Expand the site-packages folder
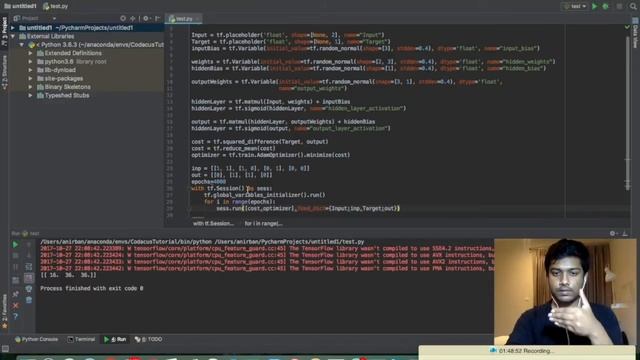This screenshot has width=640, height=360. 30,78
